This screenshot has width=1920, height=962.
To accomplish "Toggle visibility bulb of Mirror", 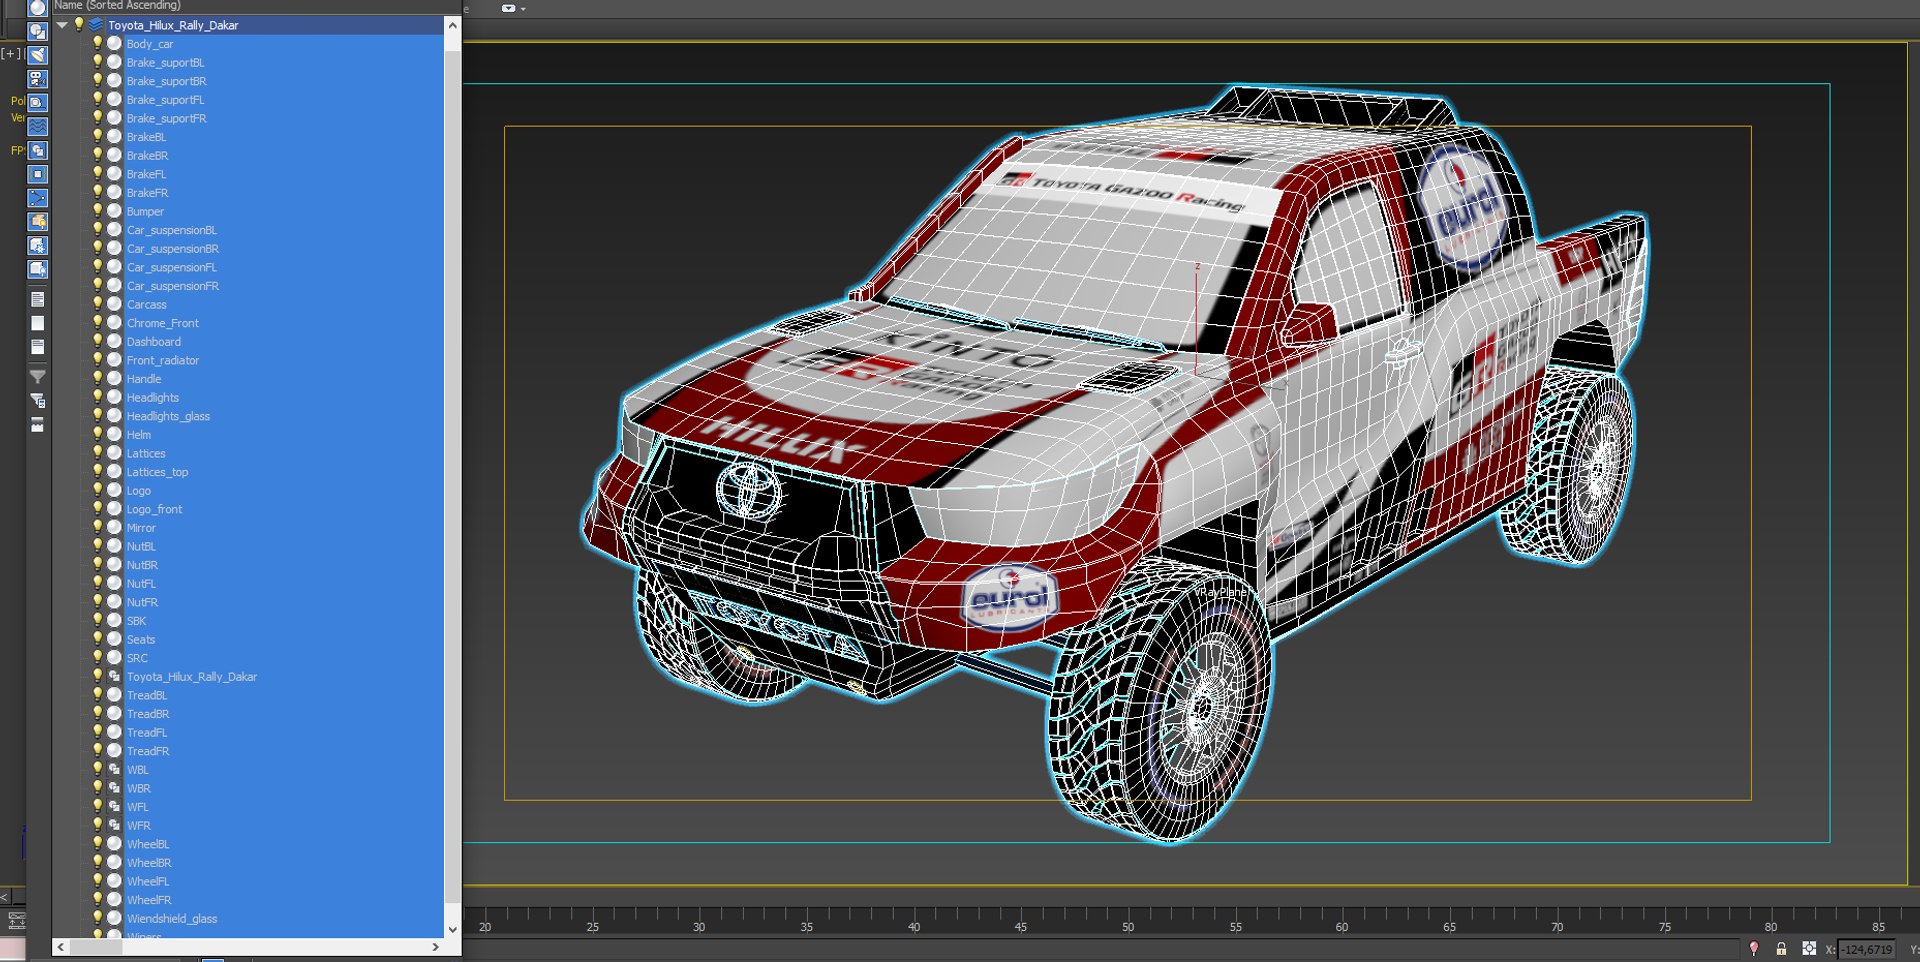I will click(x=98, y=527).
